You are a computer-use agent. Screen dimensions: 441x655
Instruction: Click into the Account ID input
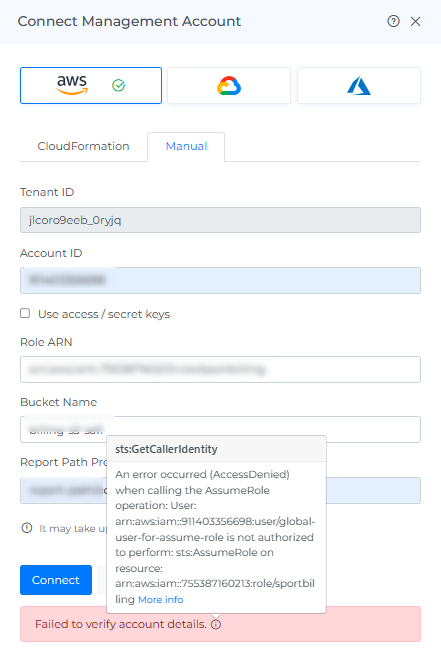click(220, 280)
